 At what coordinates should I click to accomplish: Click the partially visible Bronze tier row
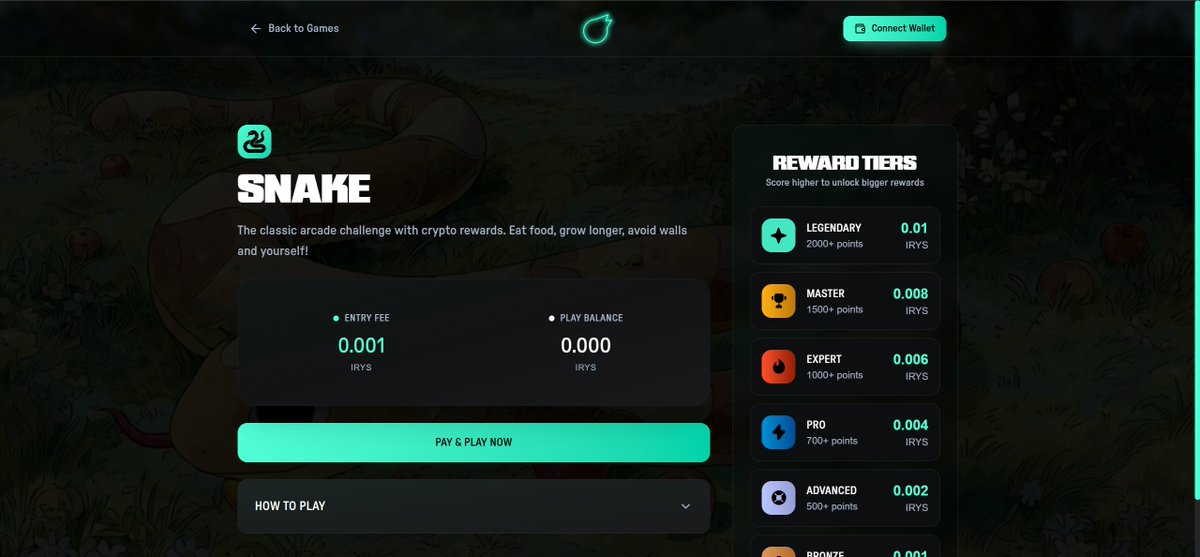845,546
